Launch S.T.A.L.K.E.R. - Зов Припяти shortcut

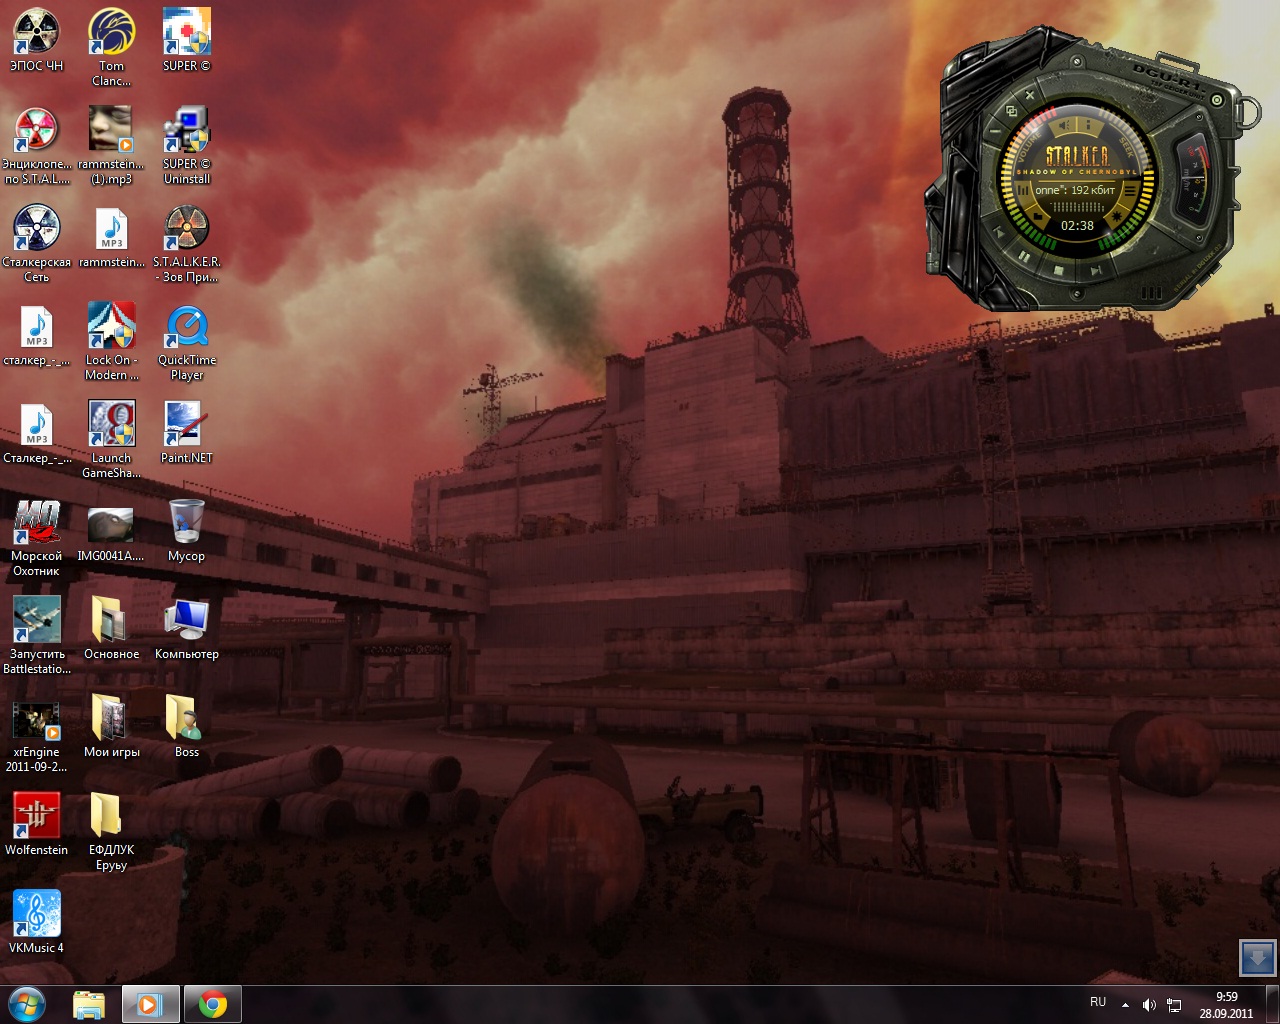[186, 244]
